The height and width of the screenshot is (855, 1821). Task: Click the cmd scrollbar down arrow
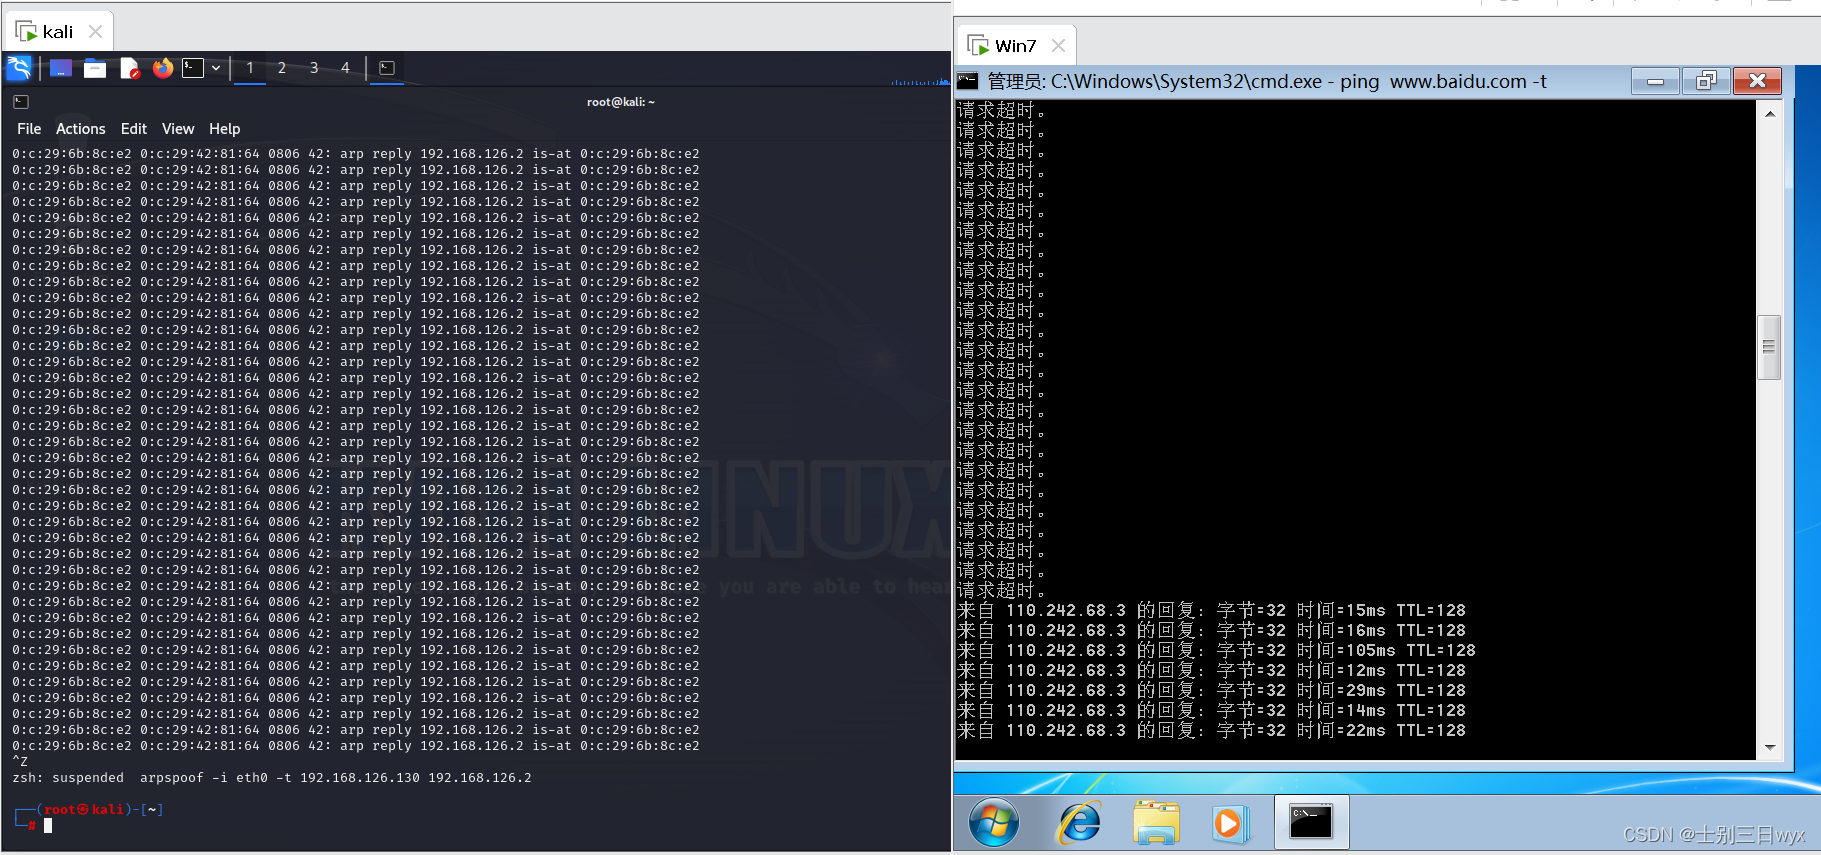1770,748
